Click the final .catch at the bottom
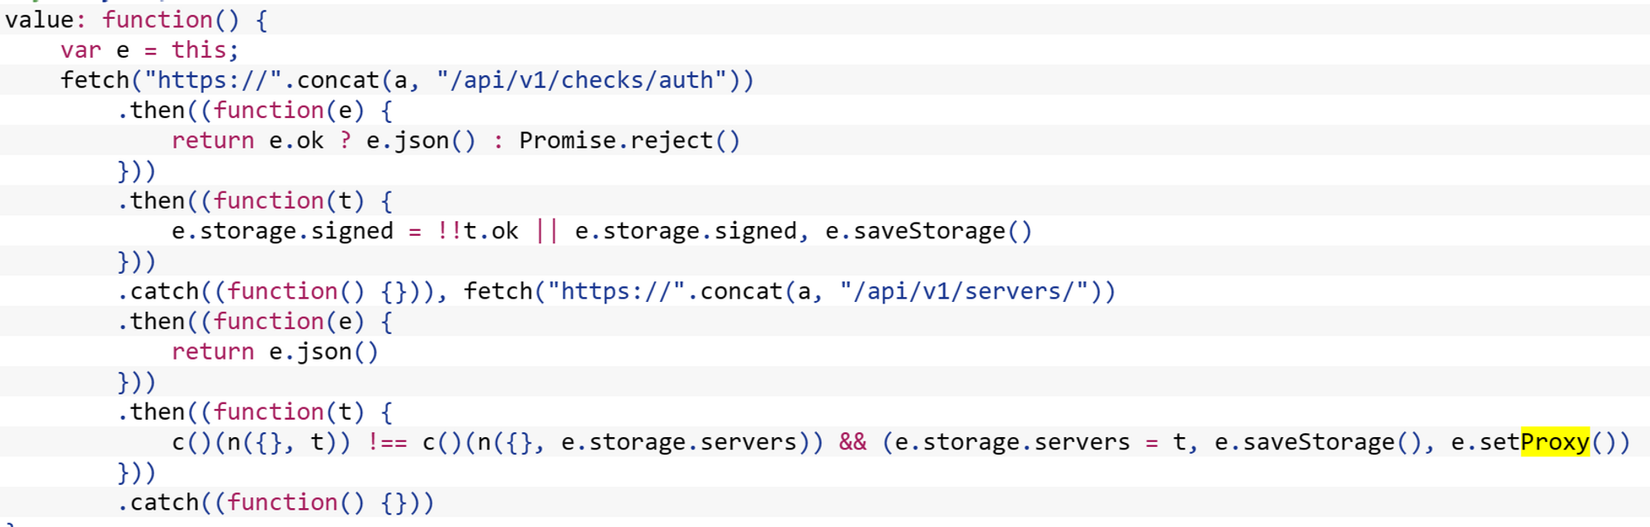1650x527 pixels. (158, 502)
